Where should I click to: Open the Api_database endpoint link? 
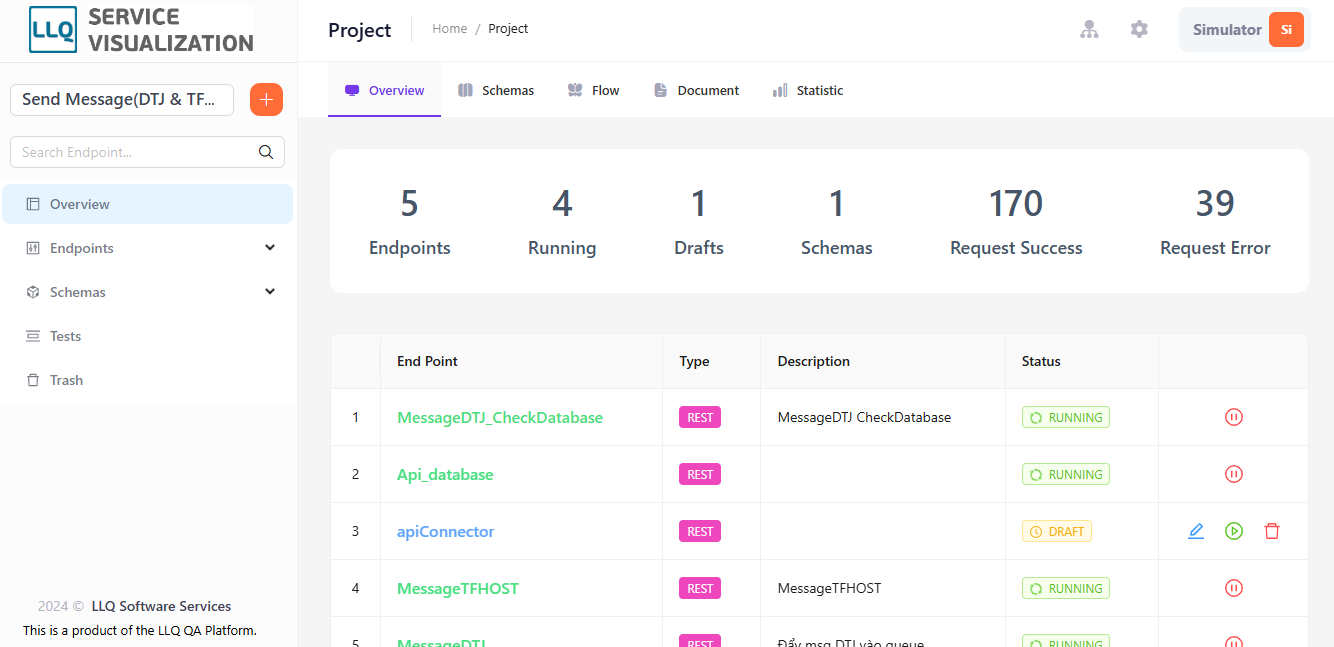coord(445,474)
